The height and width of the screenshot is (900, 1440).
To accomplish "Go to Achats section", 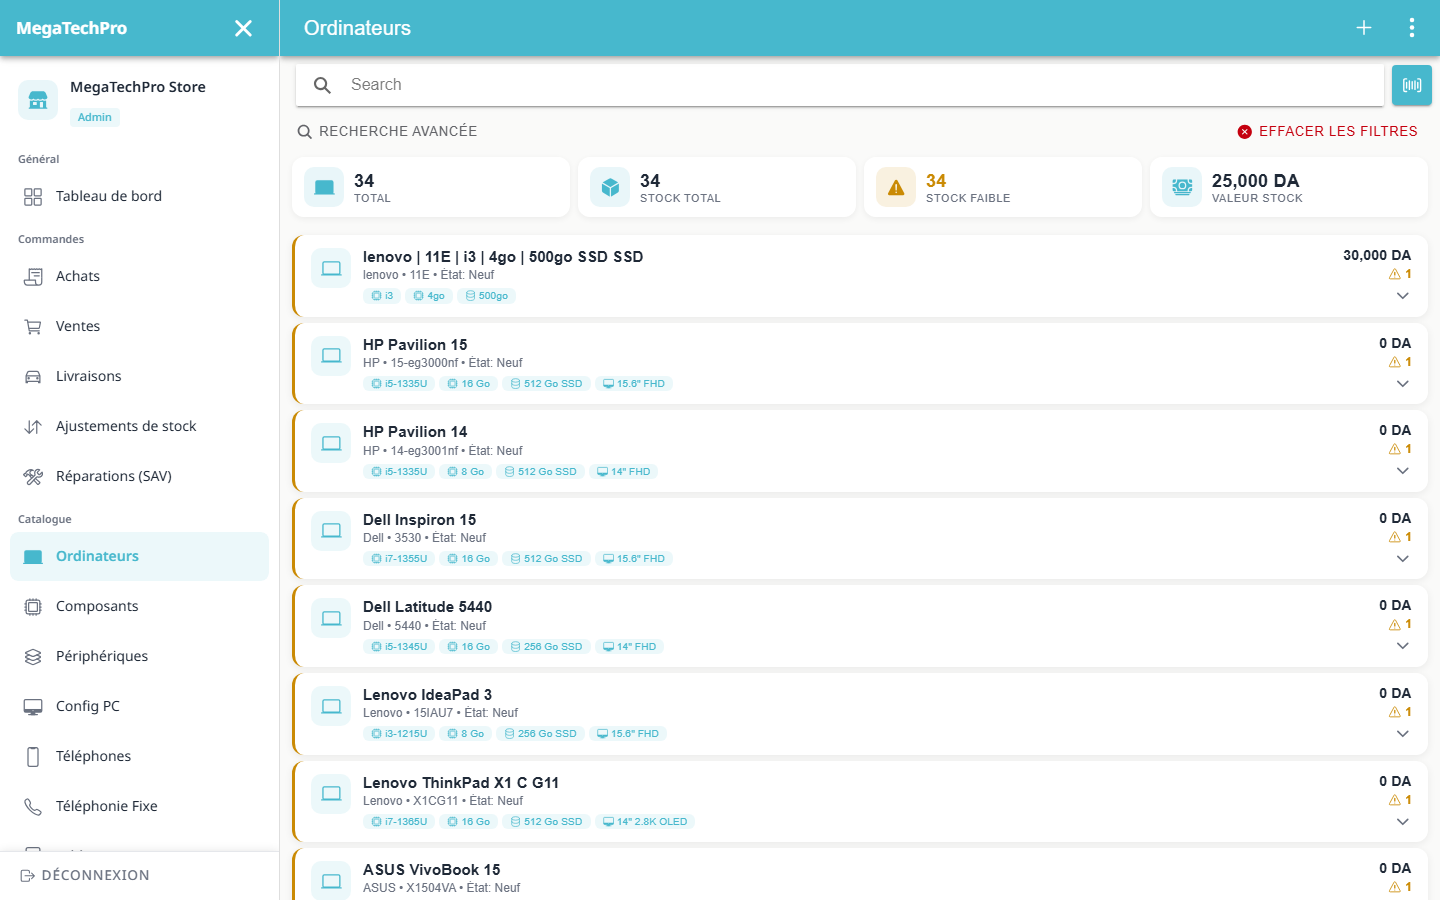I will 139,277.
